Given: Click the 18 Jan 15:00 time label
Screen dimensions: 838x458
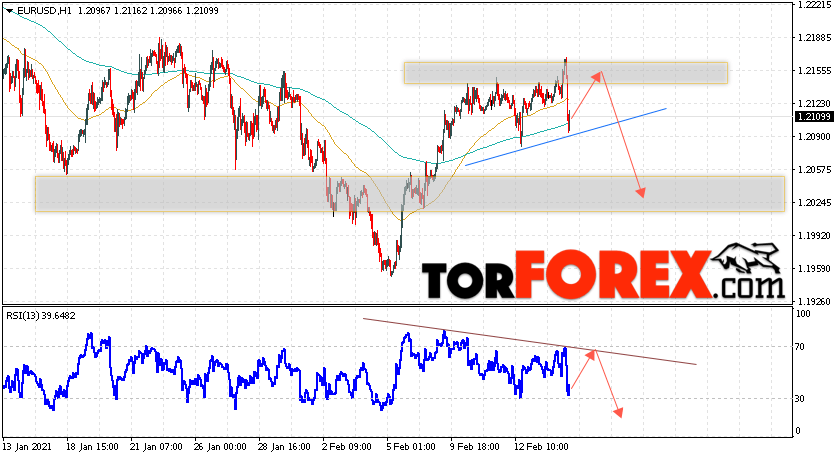Looking at the screenshot, I should coord(92,447).
